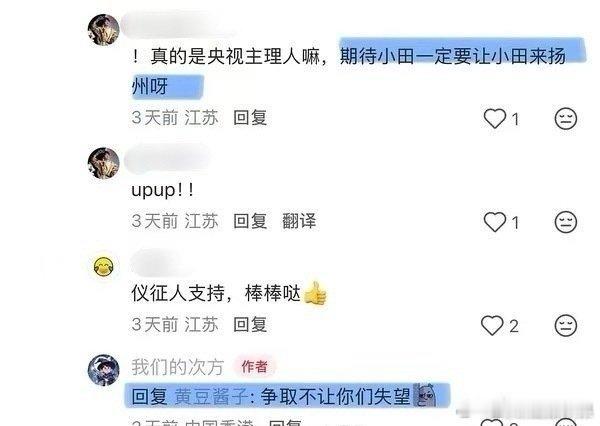This screenshot has height=426, width=600.
Task: Tap the thumbs-up emoji in 棒棒哒 comment
Action: [316, 294]
